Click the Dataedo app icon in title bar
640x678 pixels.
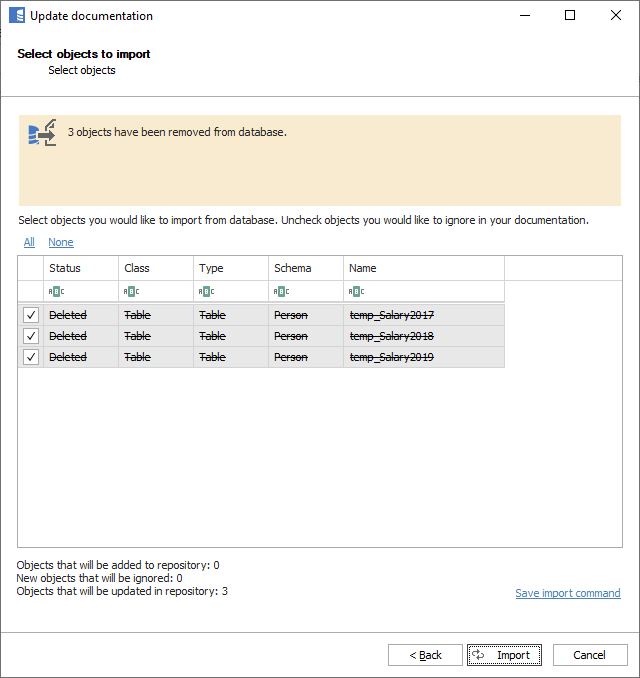coord(16,16)
